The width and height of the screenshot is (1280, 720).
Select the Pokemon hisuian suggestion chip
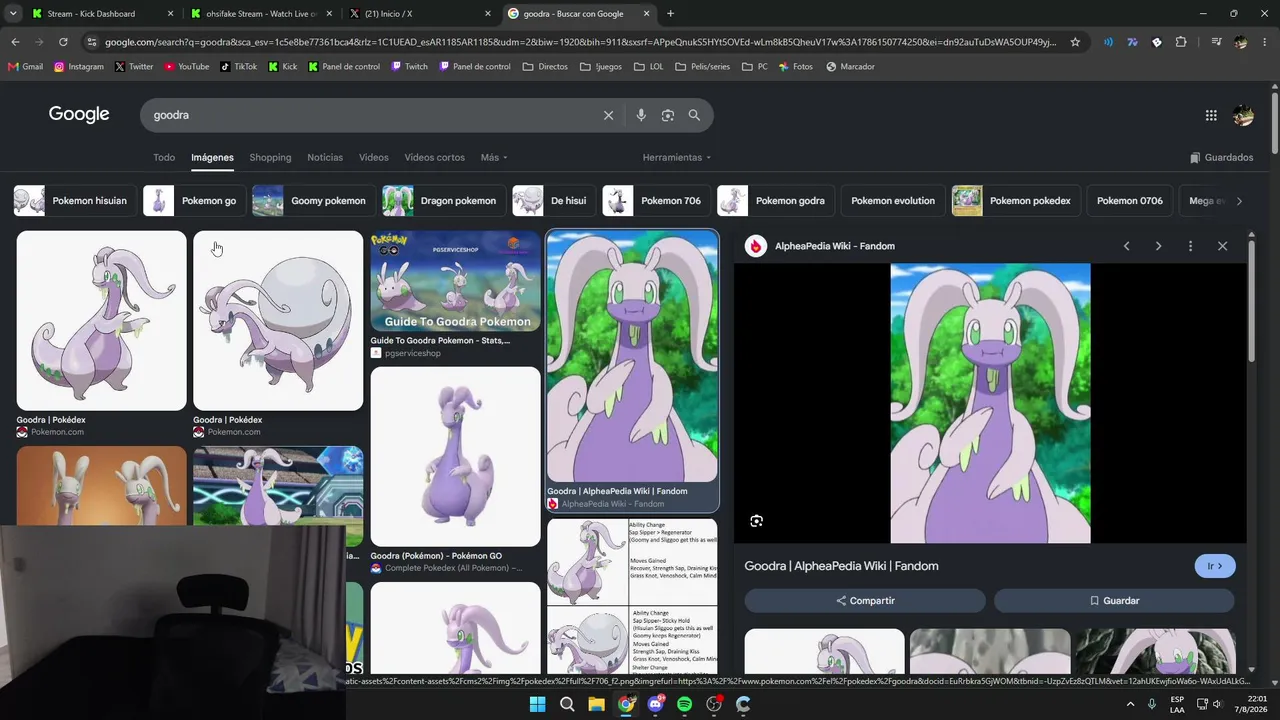[x=73, y=201]
